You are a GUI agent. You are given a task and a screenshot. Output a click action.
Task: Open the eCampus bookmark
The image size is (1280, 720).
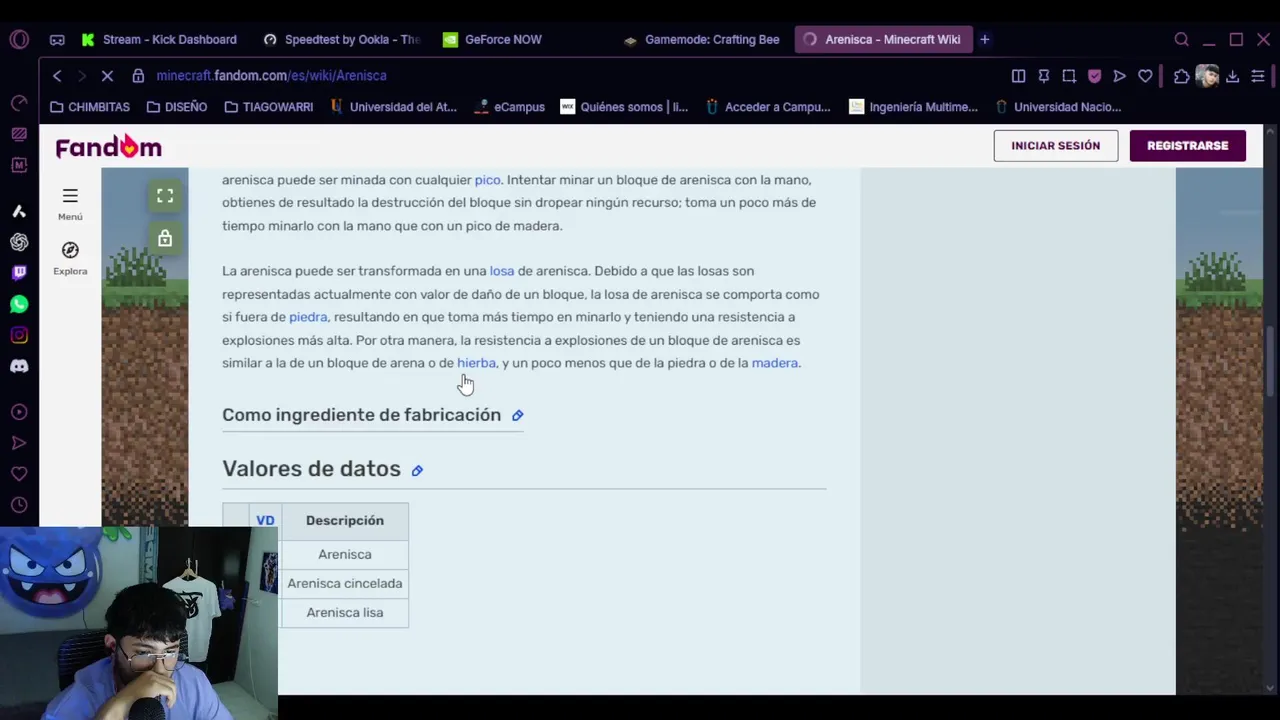[x=510, y=107]
